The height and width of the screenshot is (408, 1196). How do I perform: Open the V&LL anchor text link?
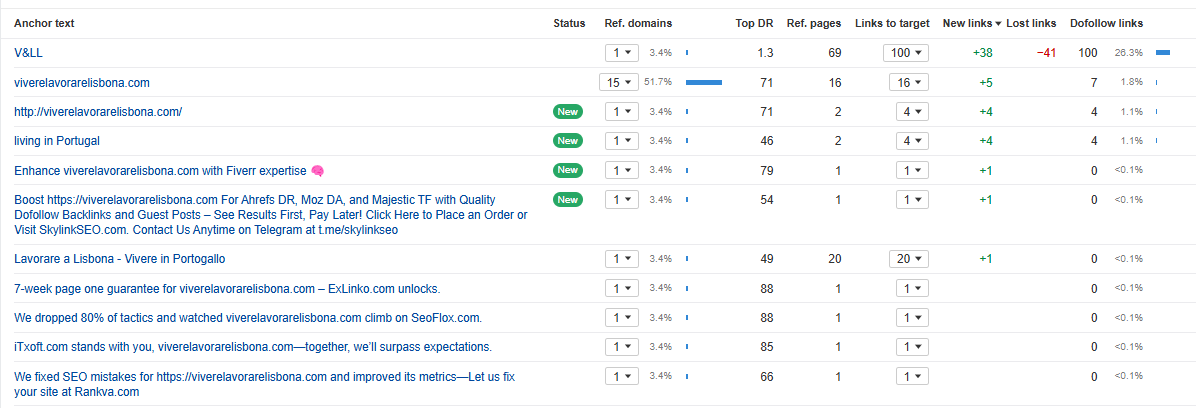(27, 53)
